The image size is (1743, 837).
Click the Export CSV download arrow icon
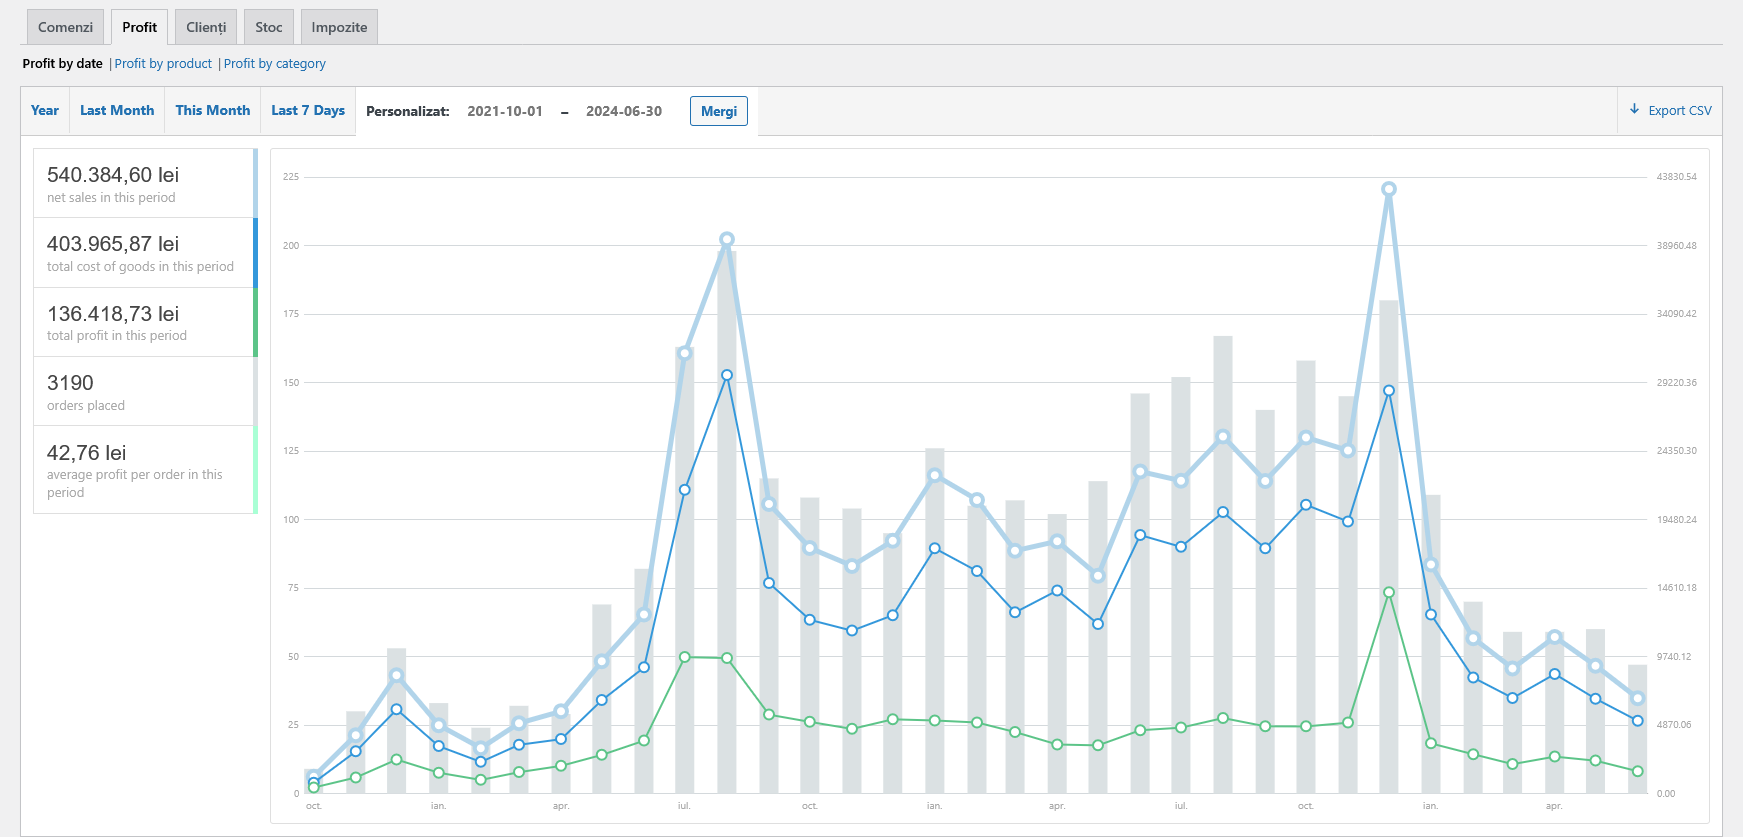[1635, 109]
